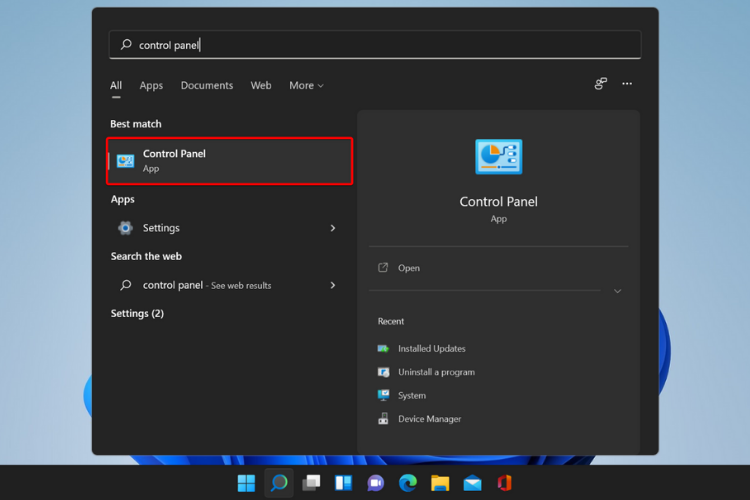Expand the More filter dropdown
This screenshot has height=500, width=750.
[x=306, y=86]
